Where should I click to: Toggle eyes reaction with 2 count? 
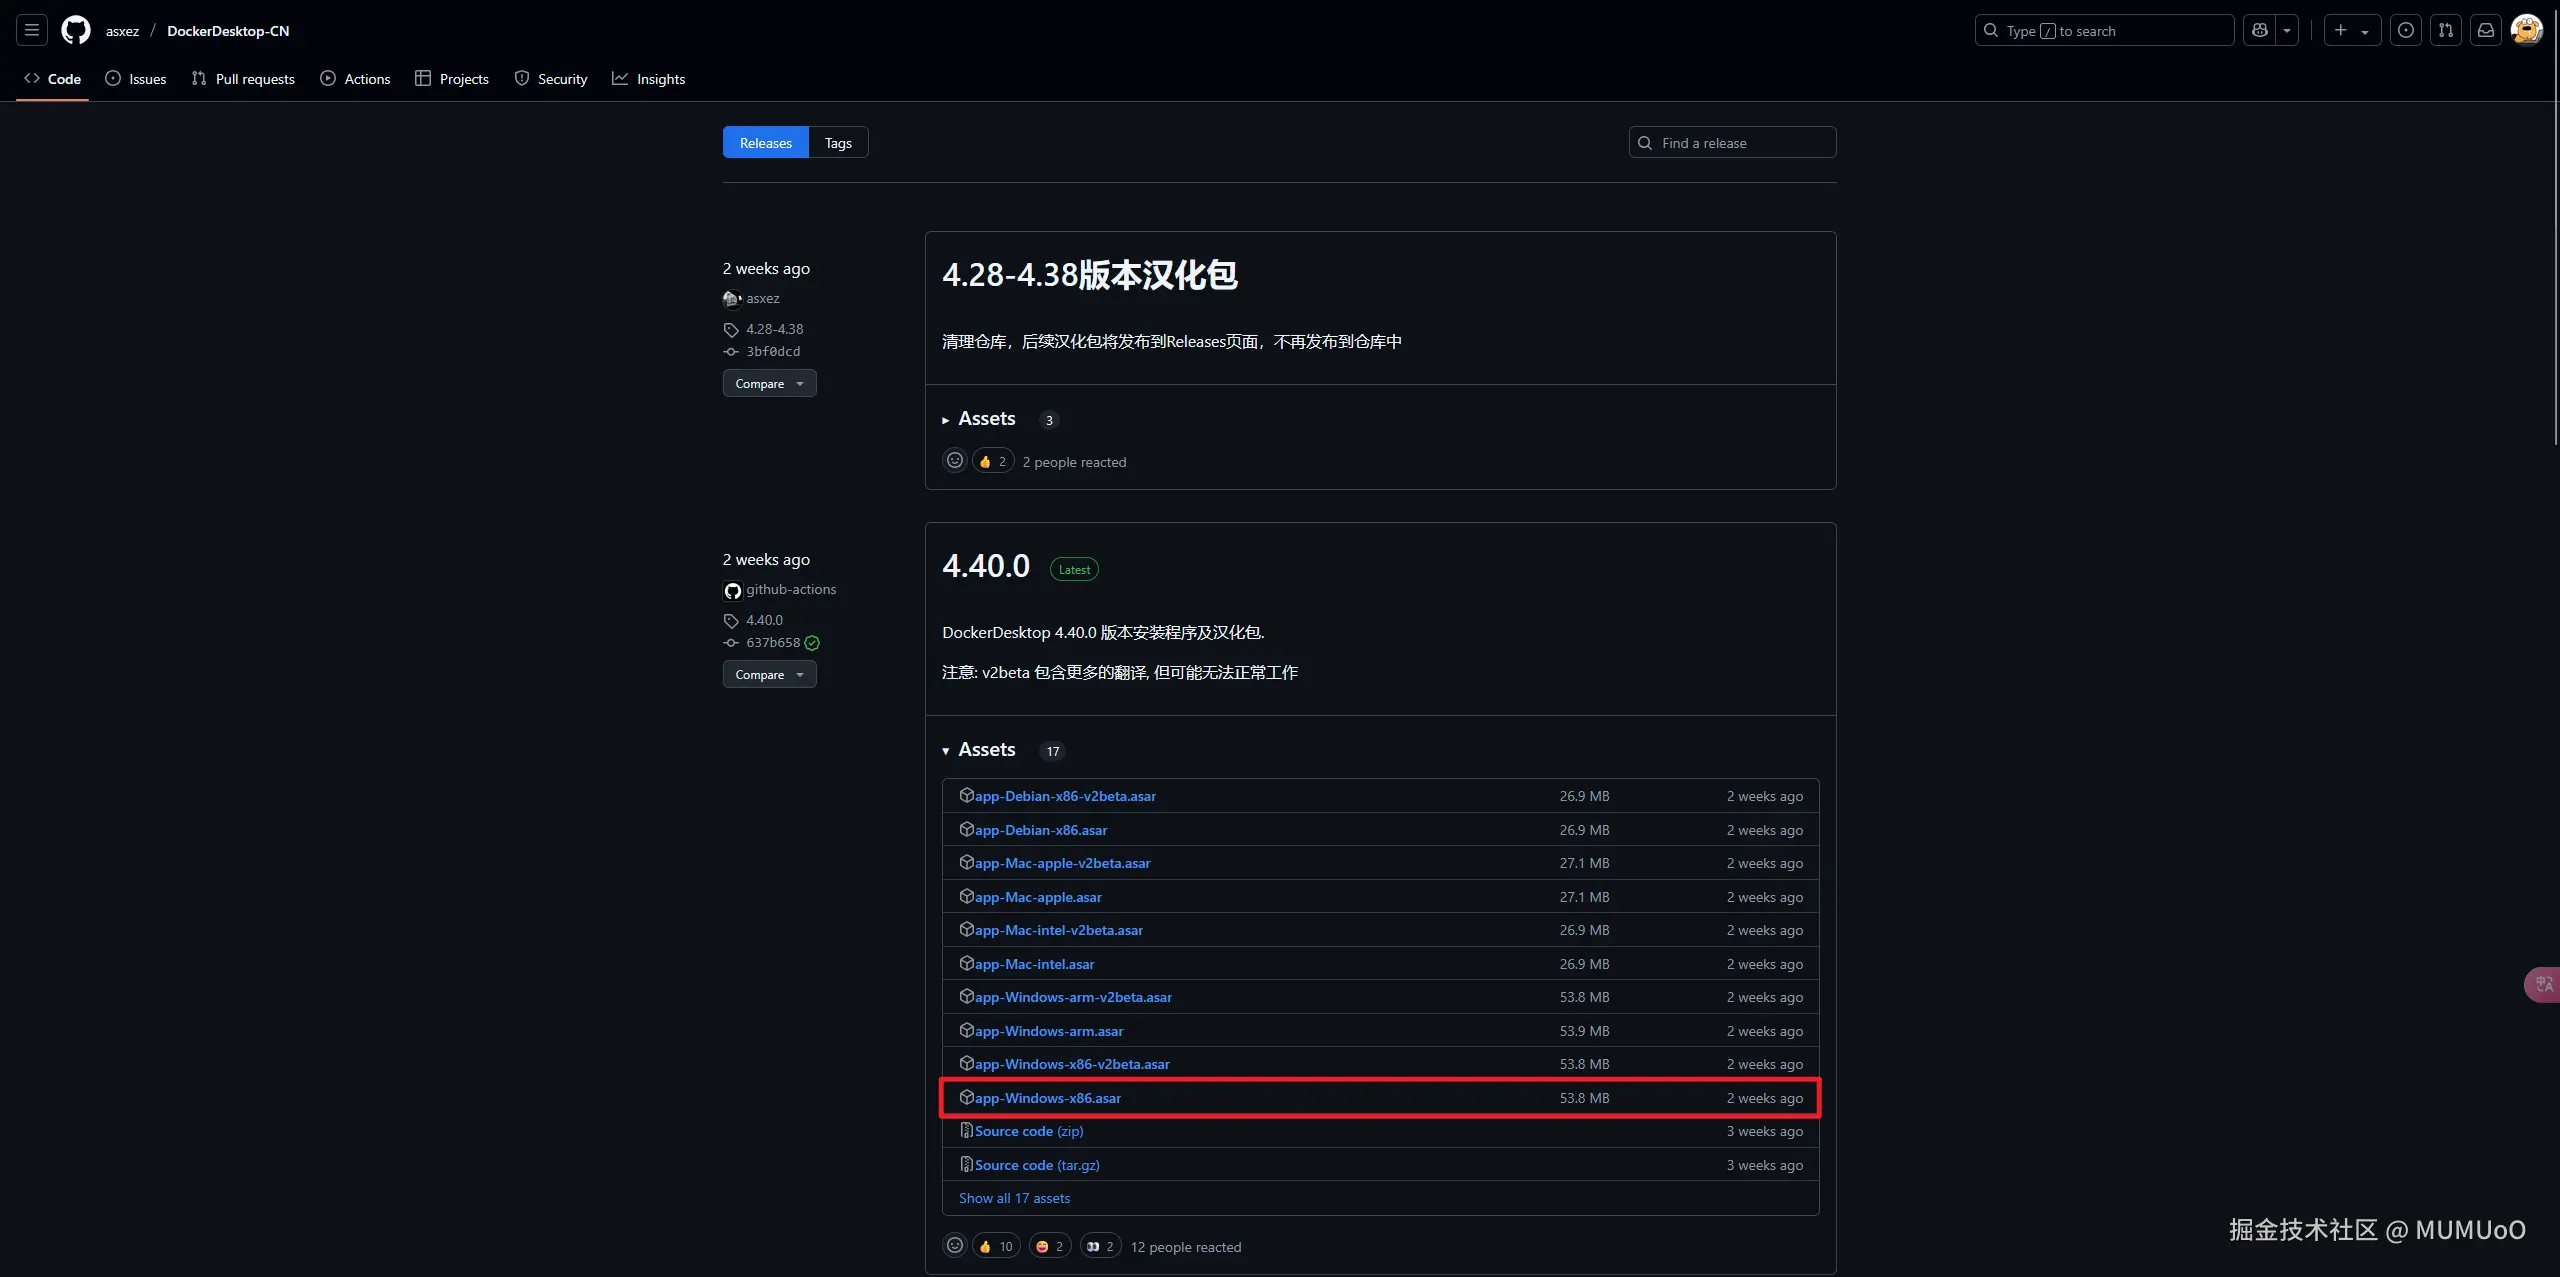coord(1100,1246)
